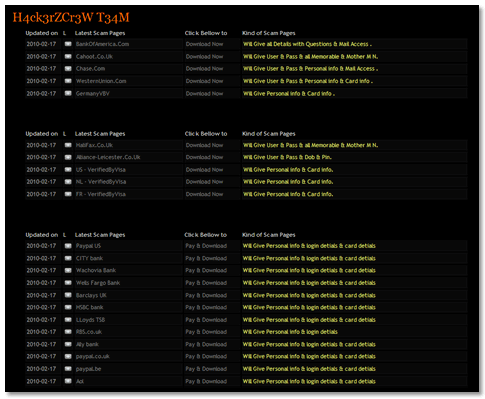Select the Halifax.Co.Uk entry text

coord(94,145)
